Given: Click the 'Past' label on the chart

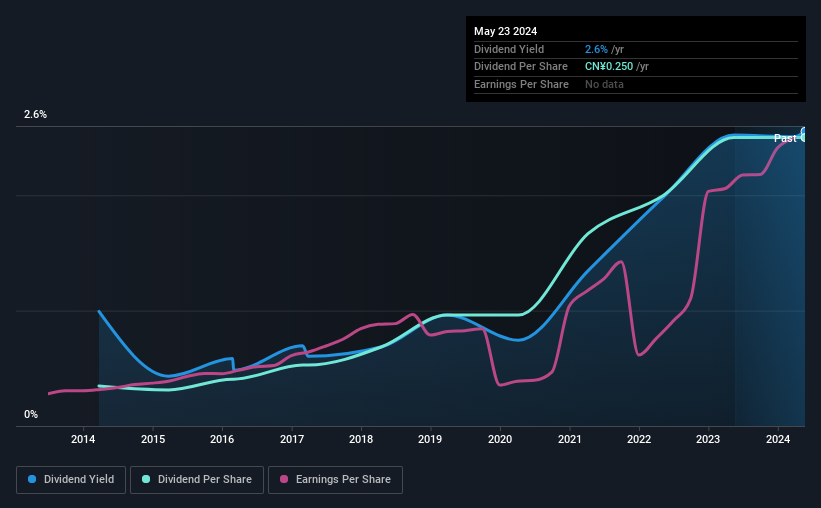Looking at the screenshot, I should click(x=785, y=138).
